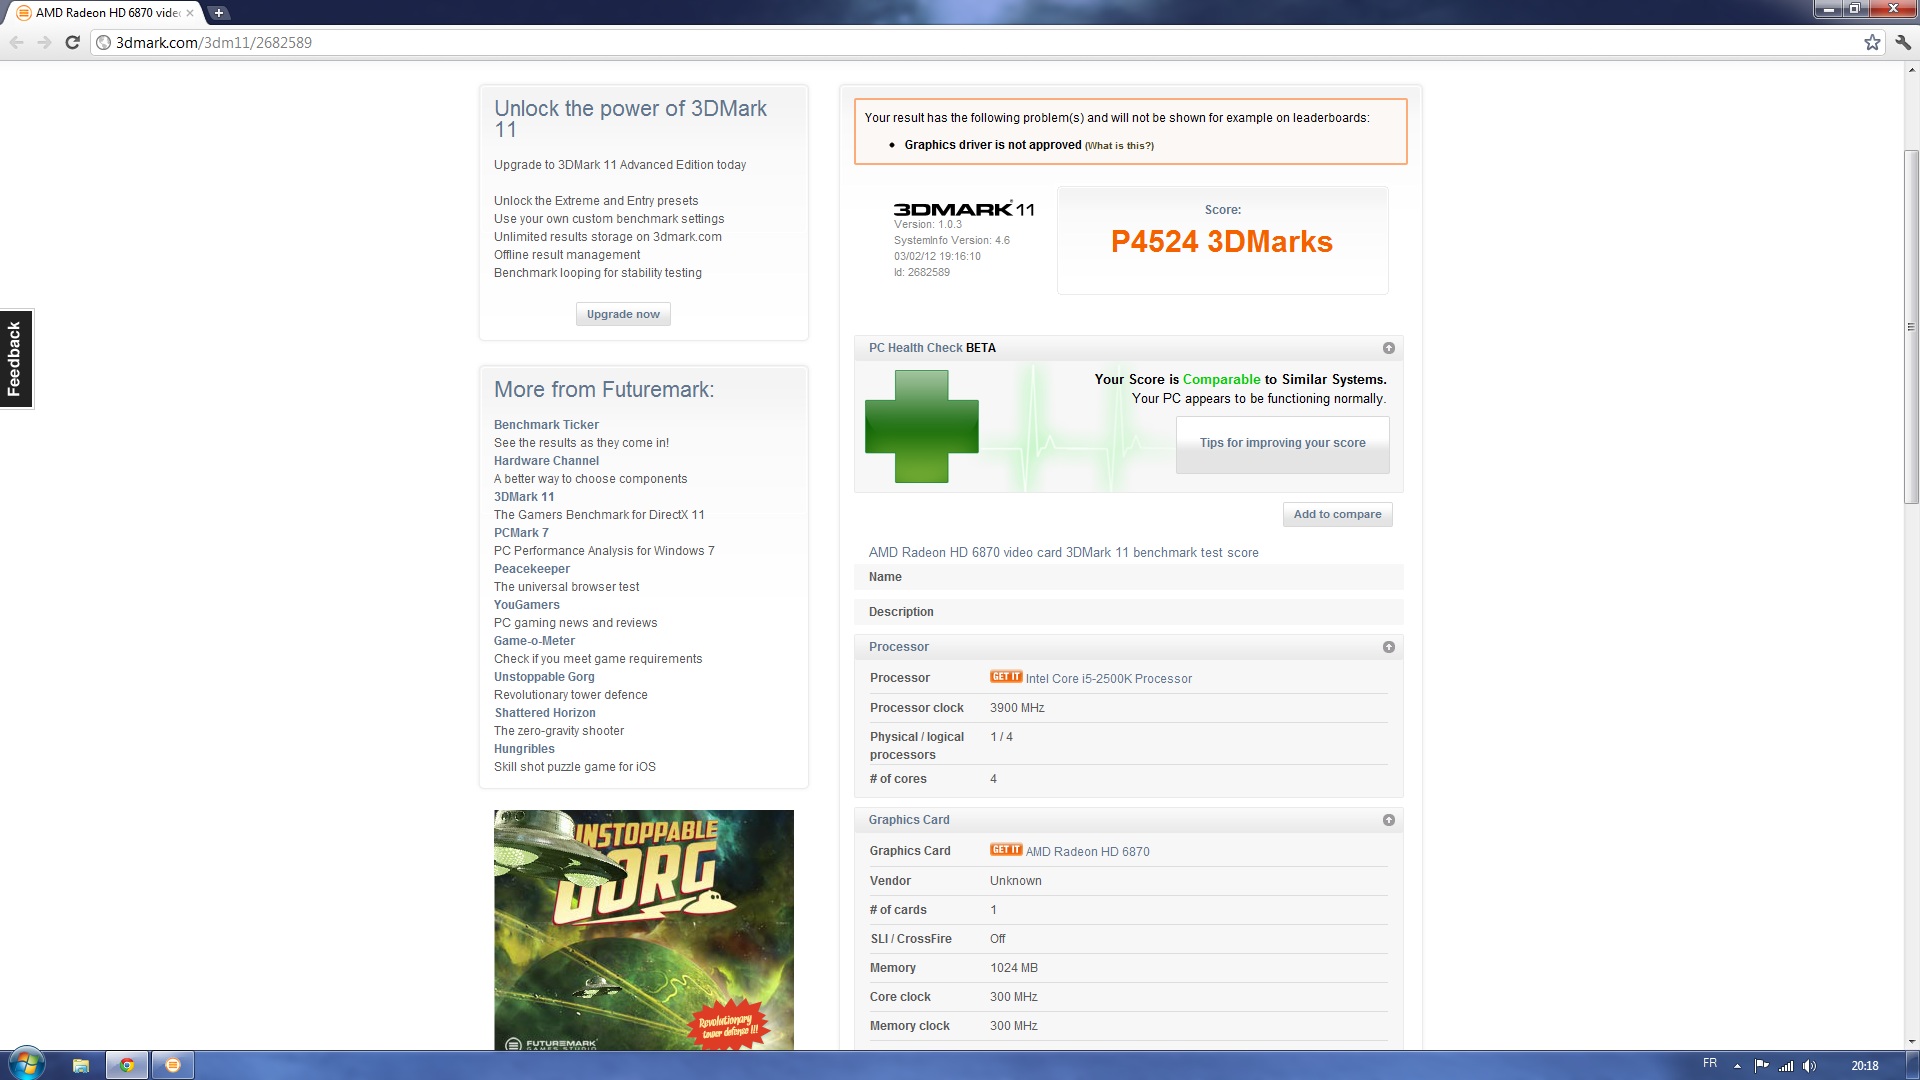The height and width of the screenshot is (1080, 1920).
Task: Click the GET IT badge beside AMD Radeon HD 6870
Action: (1005, 850)
